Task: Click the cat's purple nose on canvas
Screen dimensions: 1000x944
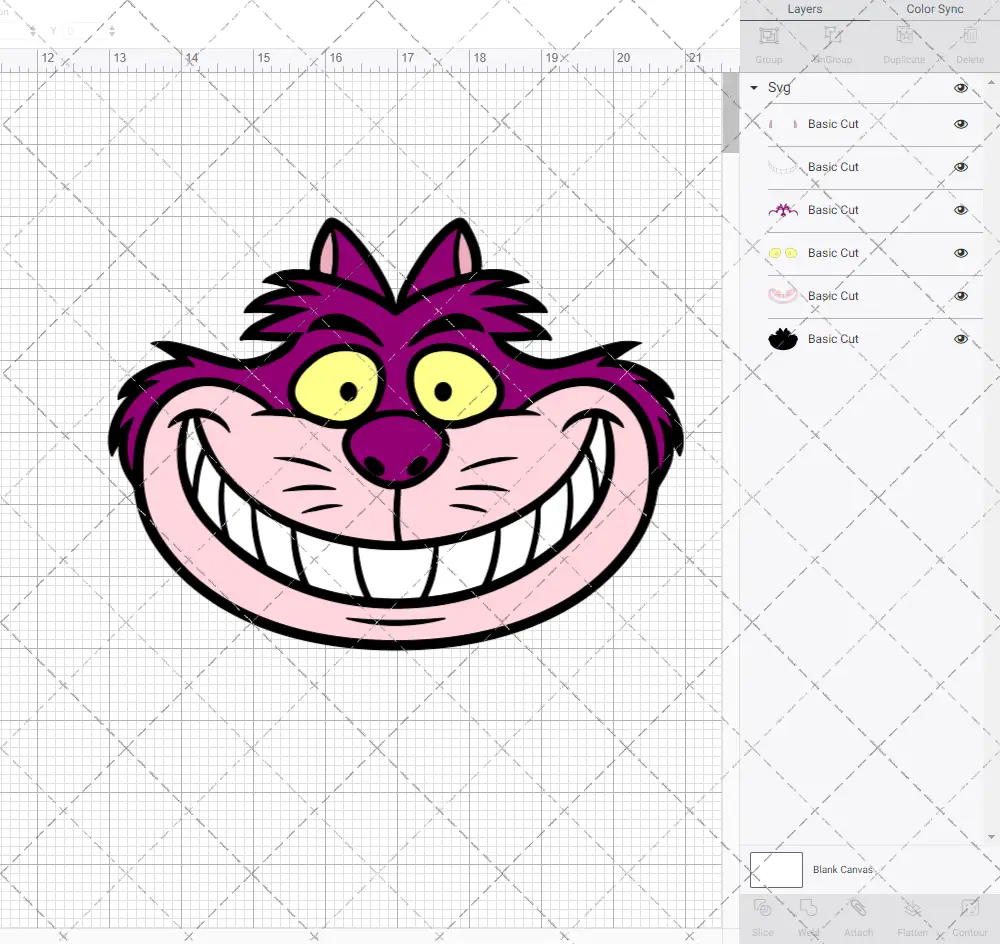Action: point(397,448)
